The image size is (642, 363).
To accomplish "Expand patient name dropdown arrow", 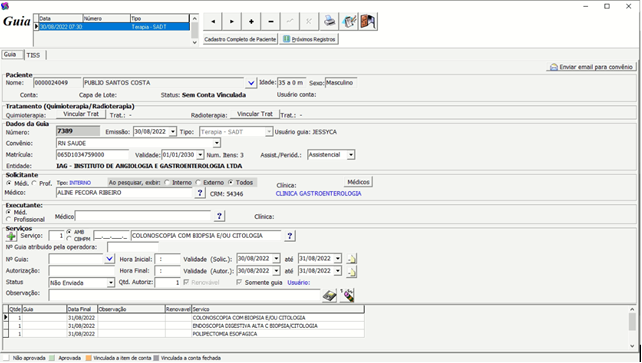I will (251, 83).
